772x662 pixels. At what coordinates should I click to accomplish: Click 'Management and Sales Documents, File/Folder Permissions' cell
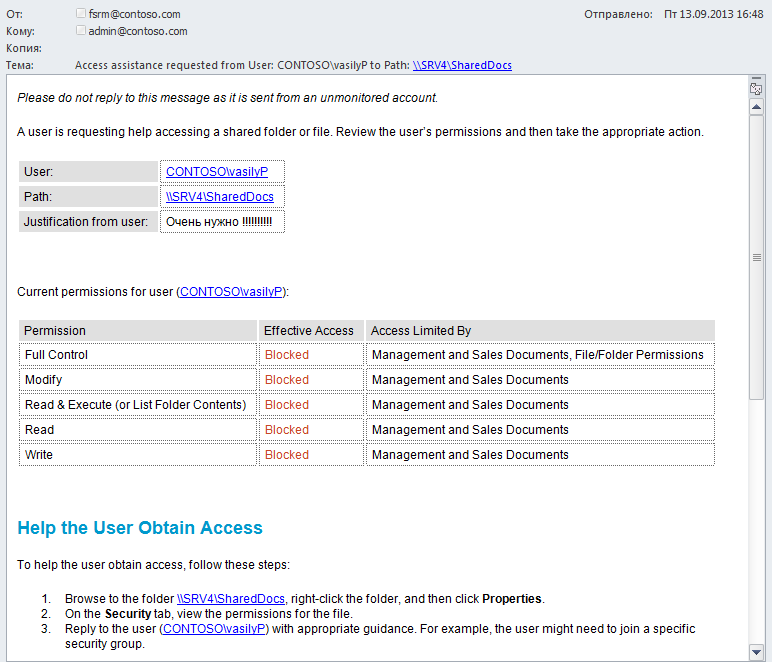coord(540,354)
